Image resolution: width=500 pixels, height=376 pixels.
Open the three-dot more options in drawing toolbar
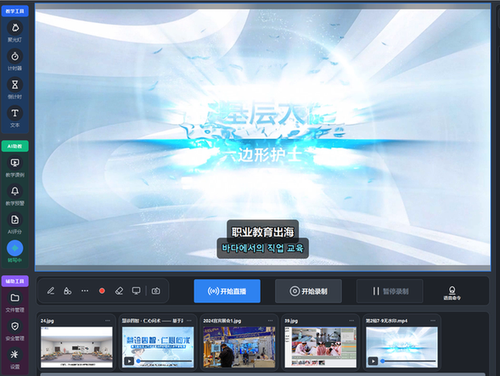pyautogui.click(x=85, y=291)
